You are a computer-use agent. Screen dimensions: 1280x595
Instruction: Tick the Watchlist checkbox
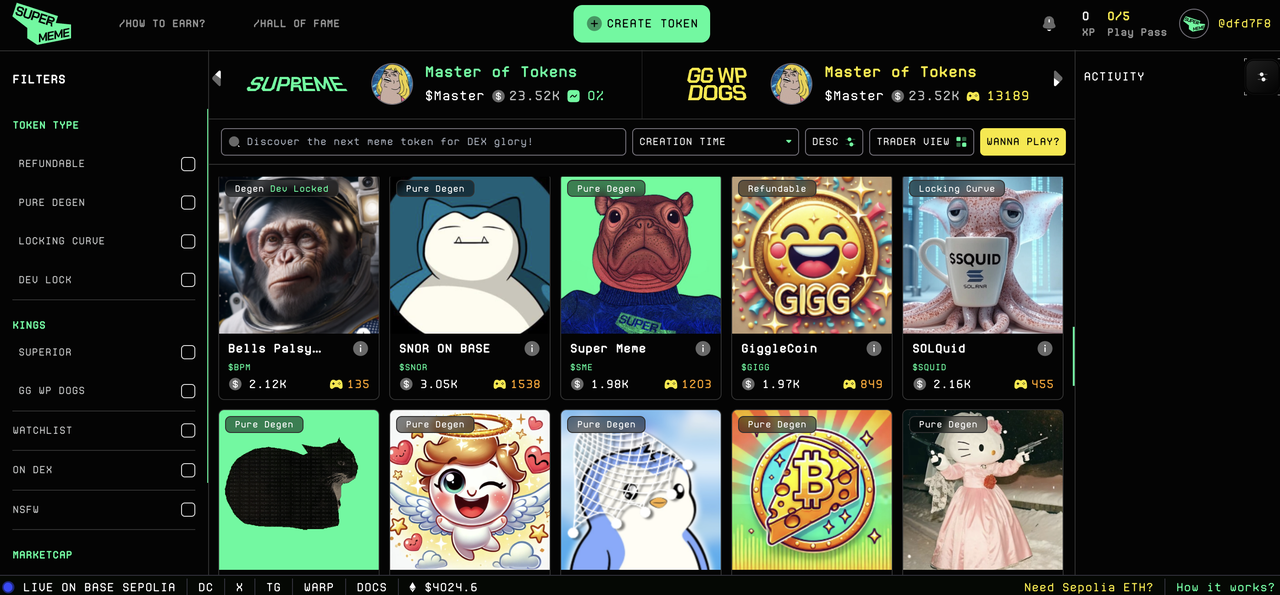[x=188, y=430]
